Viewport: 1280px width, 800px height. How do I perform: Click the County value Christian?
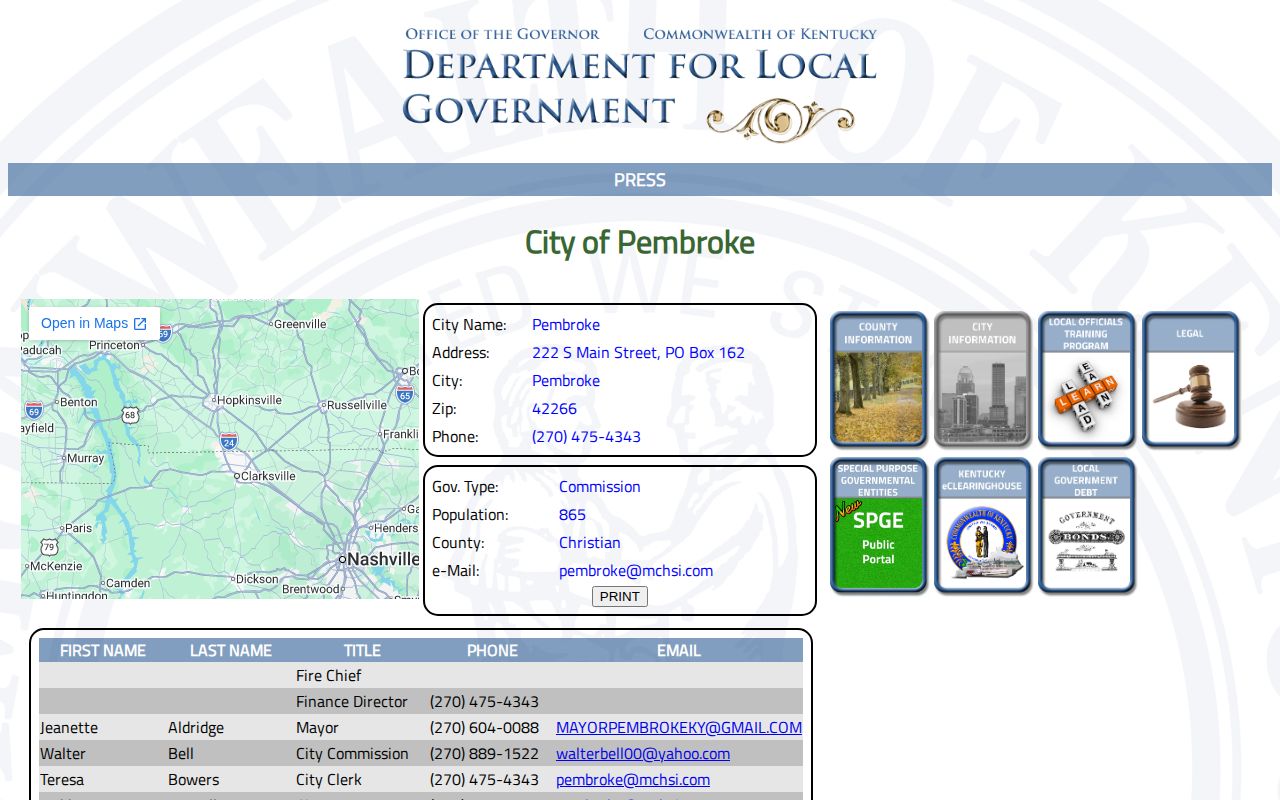click(590, 543)
